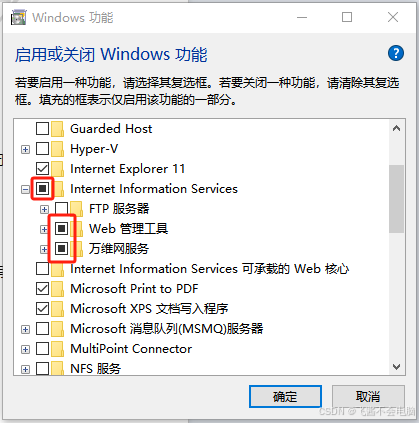
Task: Select the Microsoft XPS 文档写入程序 item
Action: click(149, 309)
